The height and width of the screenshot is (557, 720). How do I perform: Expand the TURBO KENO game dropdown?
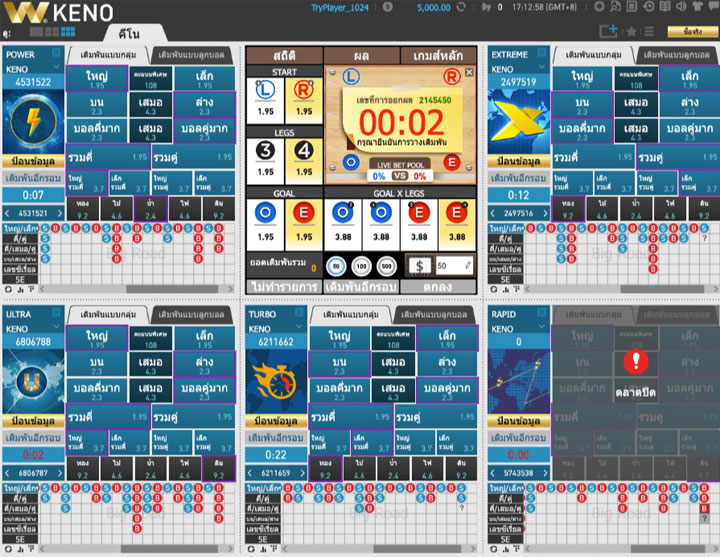pyautogui.click(x=299, y=327)
